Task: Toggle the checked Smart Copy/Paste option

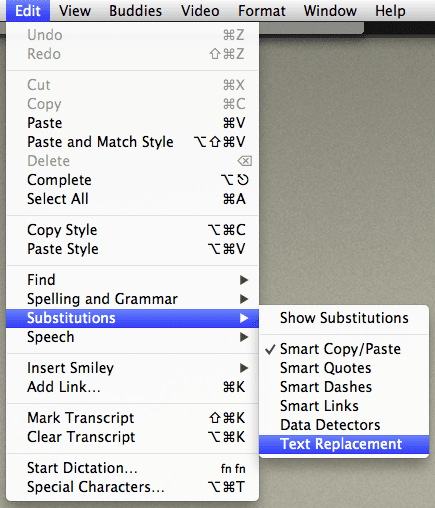Action: (x=344, y=349)
